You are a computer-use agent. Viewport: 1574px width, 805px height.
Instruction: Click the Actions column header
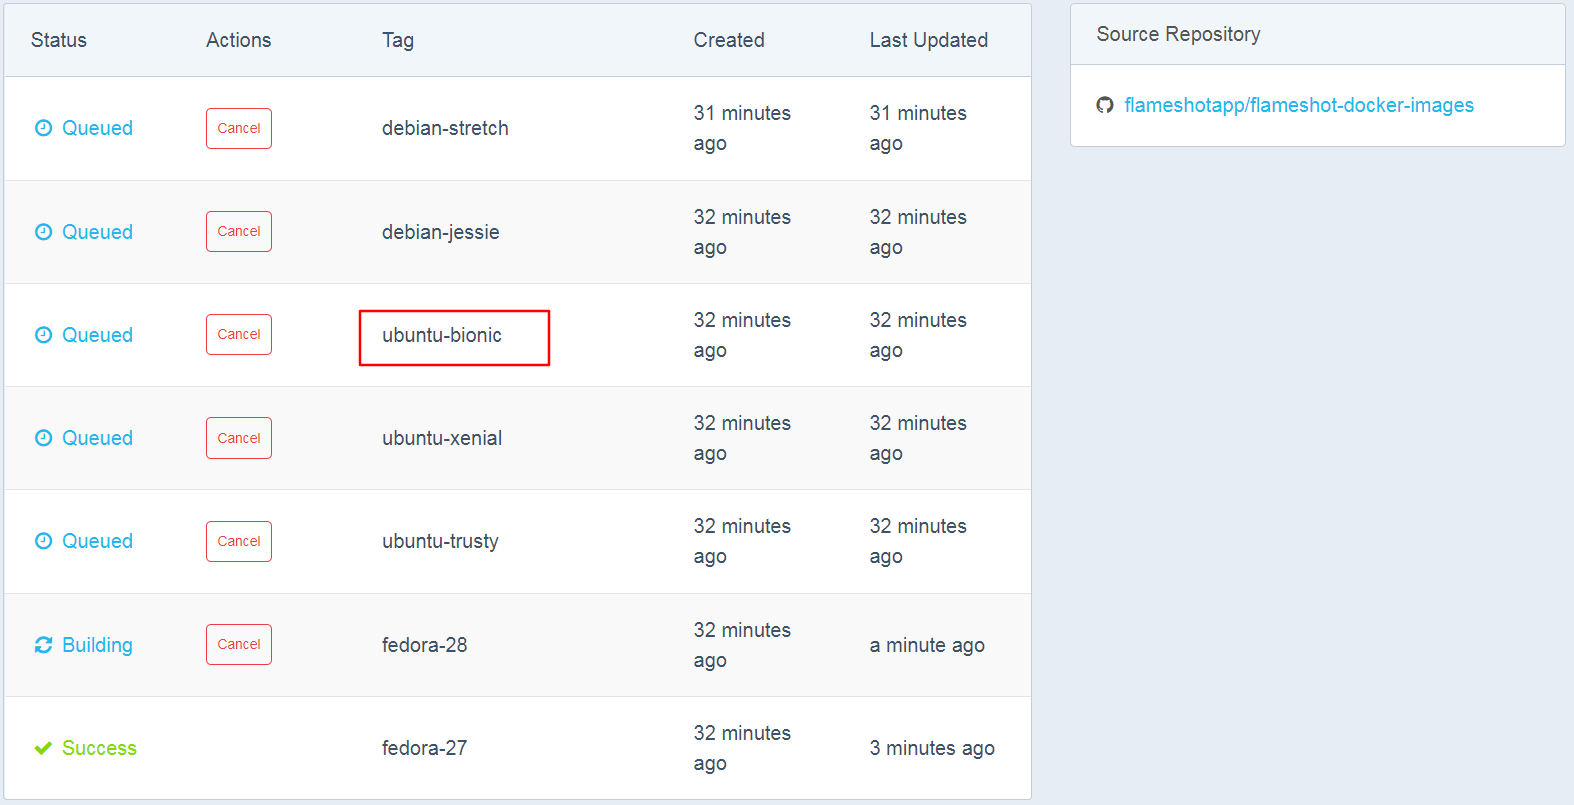tap(239, 40)
